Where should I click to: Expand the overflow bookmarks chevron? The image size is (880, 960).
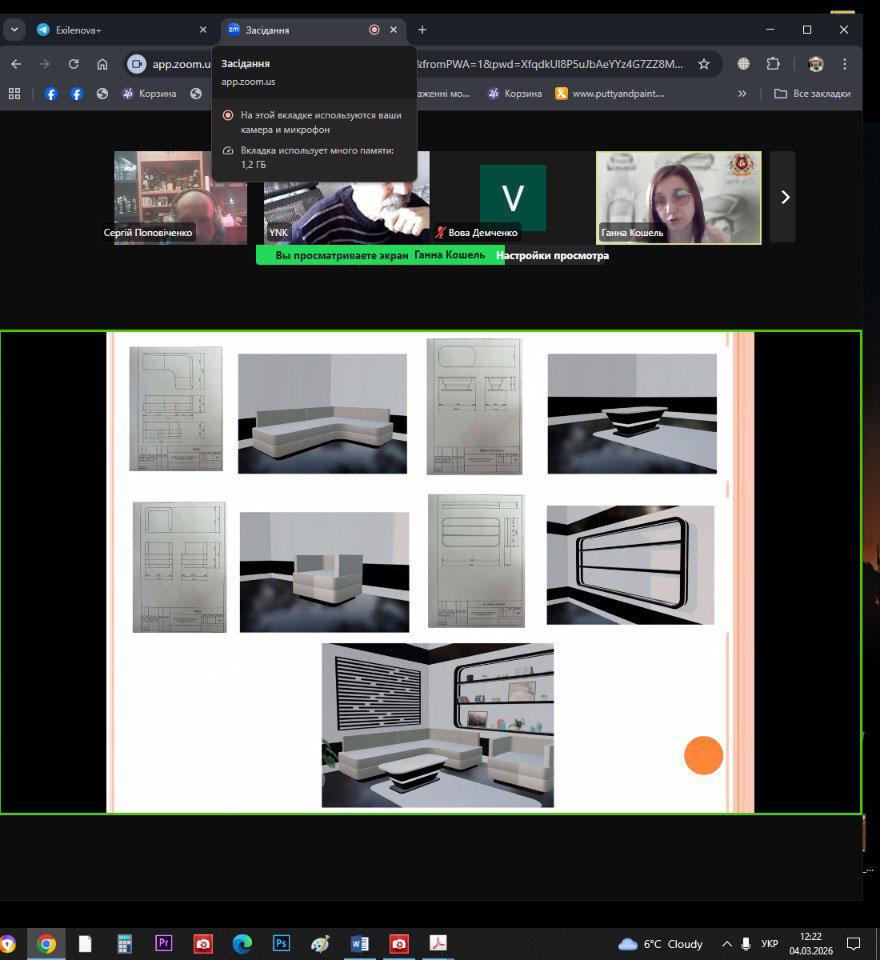pyautogui.click(x=742, y=94)
